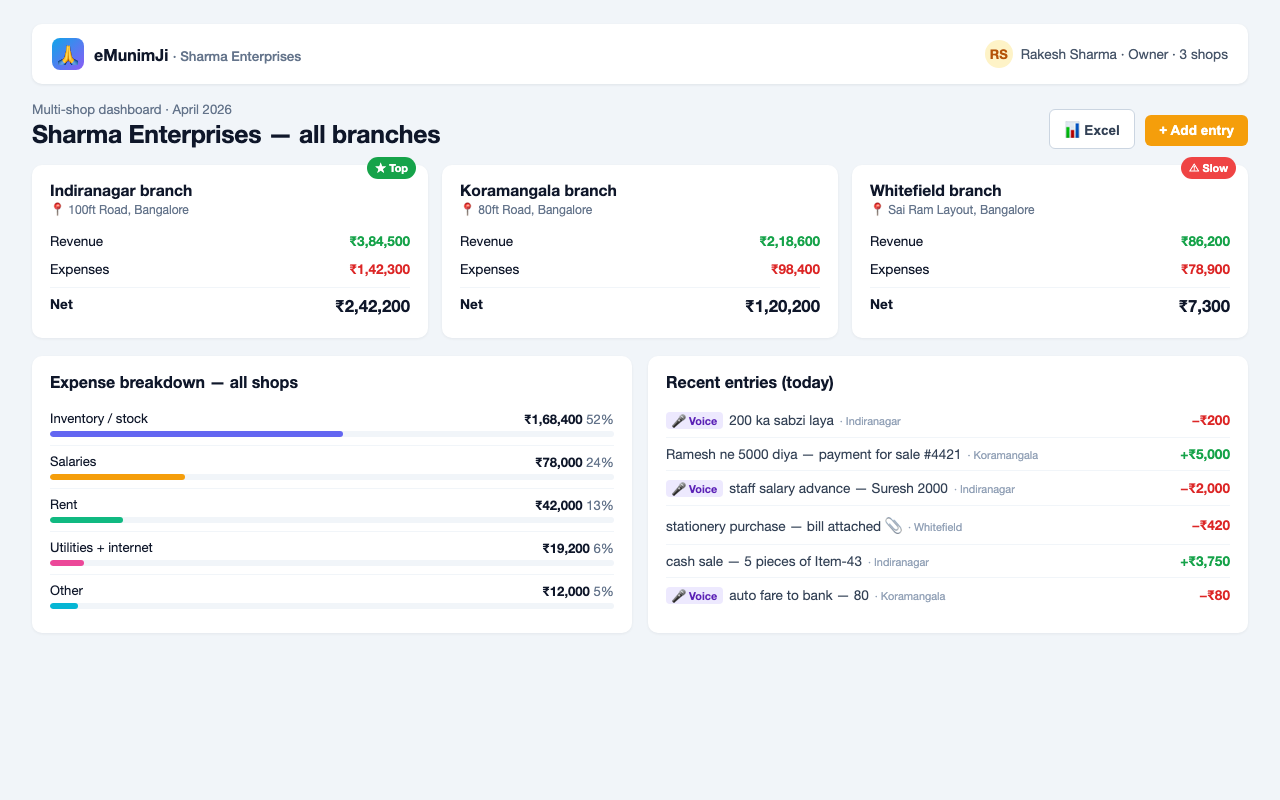Click the Koramangala tag on Ramesh payment entry
The width and height of the screenshot is (1280, 800).
(x=1005, y=456)
